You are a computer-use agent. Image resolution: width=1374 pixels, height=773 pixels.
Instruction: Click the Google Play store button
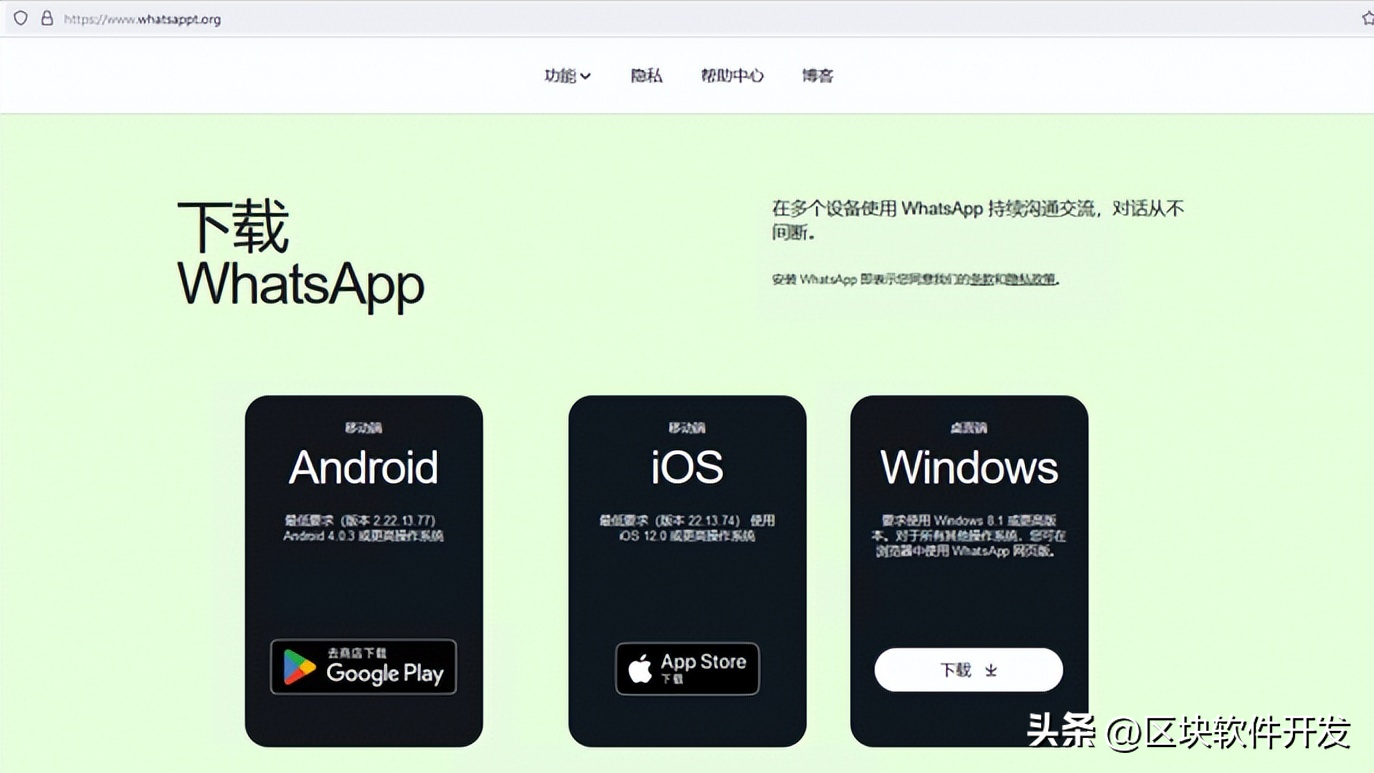(363, 667)
